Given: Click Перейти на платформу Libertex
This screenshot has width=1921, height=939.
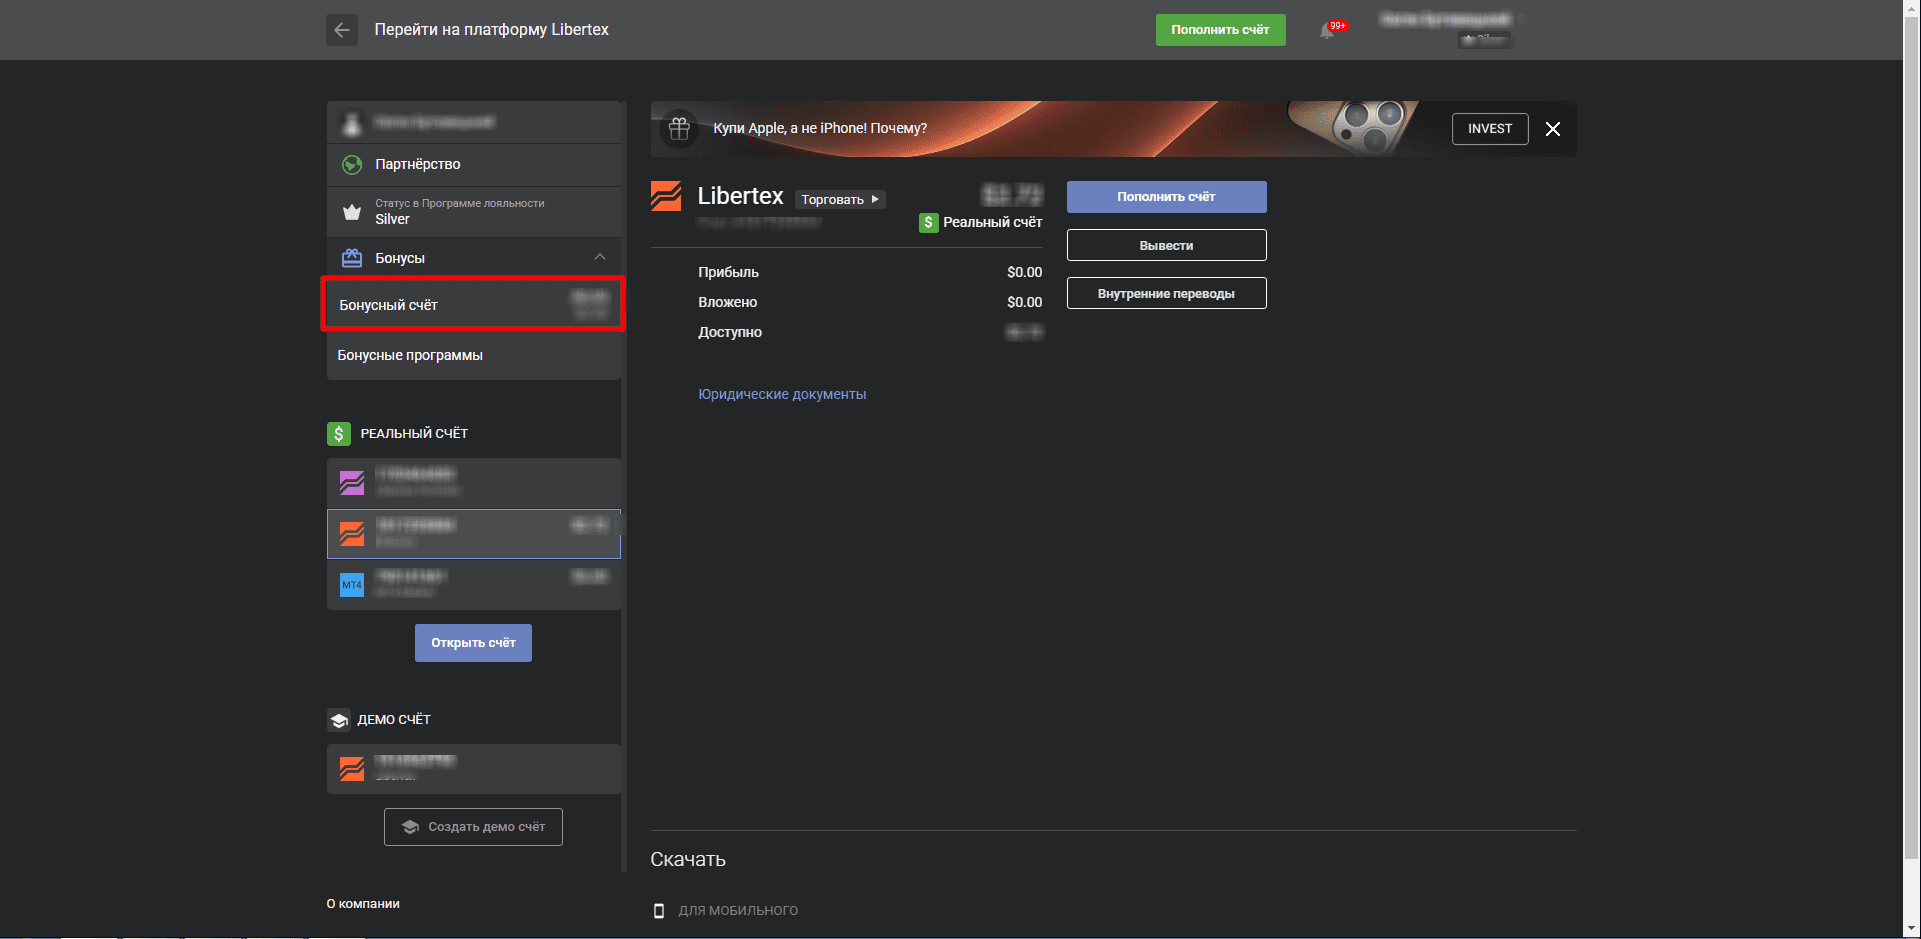Looking at the screenshot, I should click(492, 30).
